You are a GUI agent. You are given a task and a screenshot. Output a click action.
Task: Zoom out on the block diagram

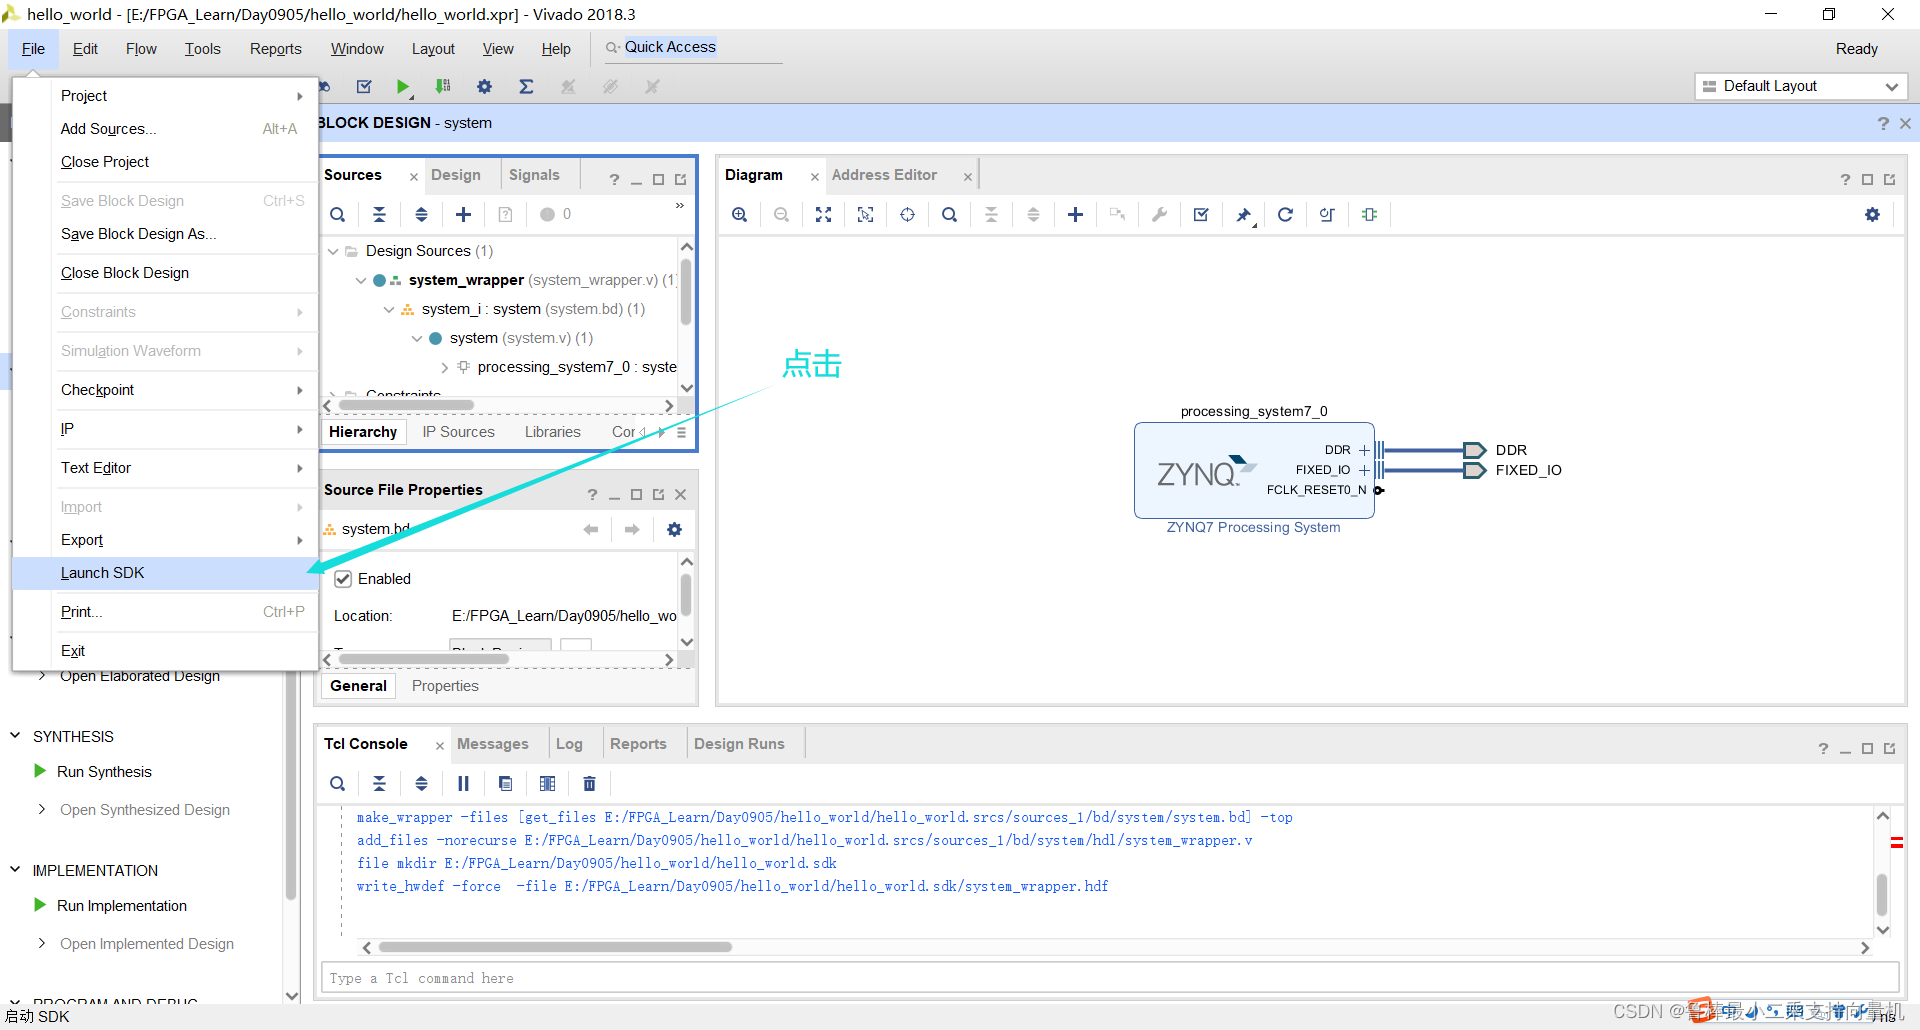[x=781, y=214]
